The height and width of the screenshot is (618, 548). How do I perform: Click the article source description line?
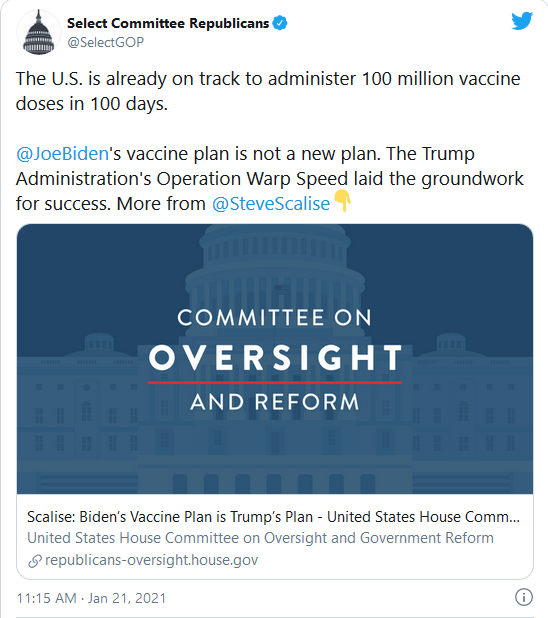[x=260, y=538]
